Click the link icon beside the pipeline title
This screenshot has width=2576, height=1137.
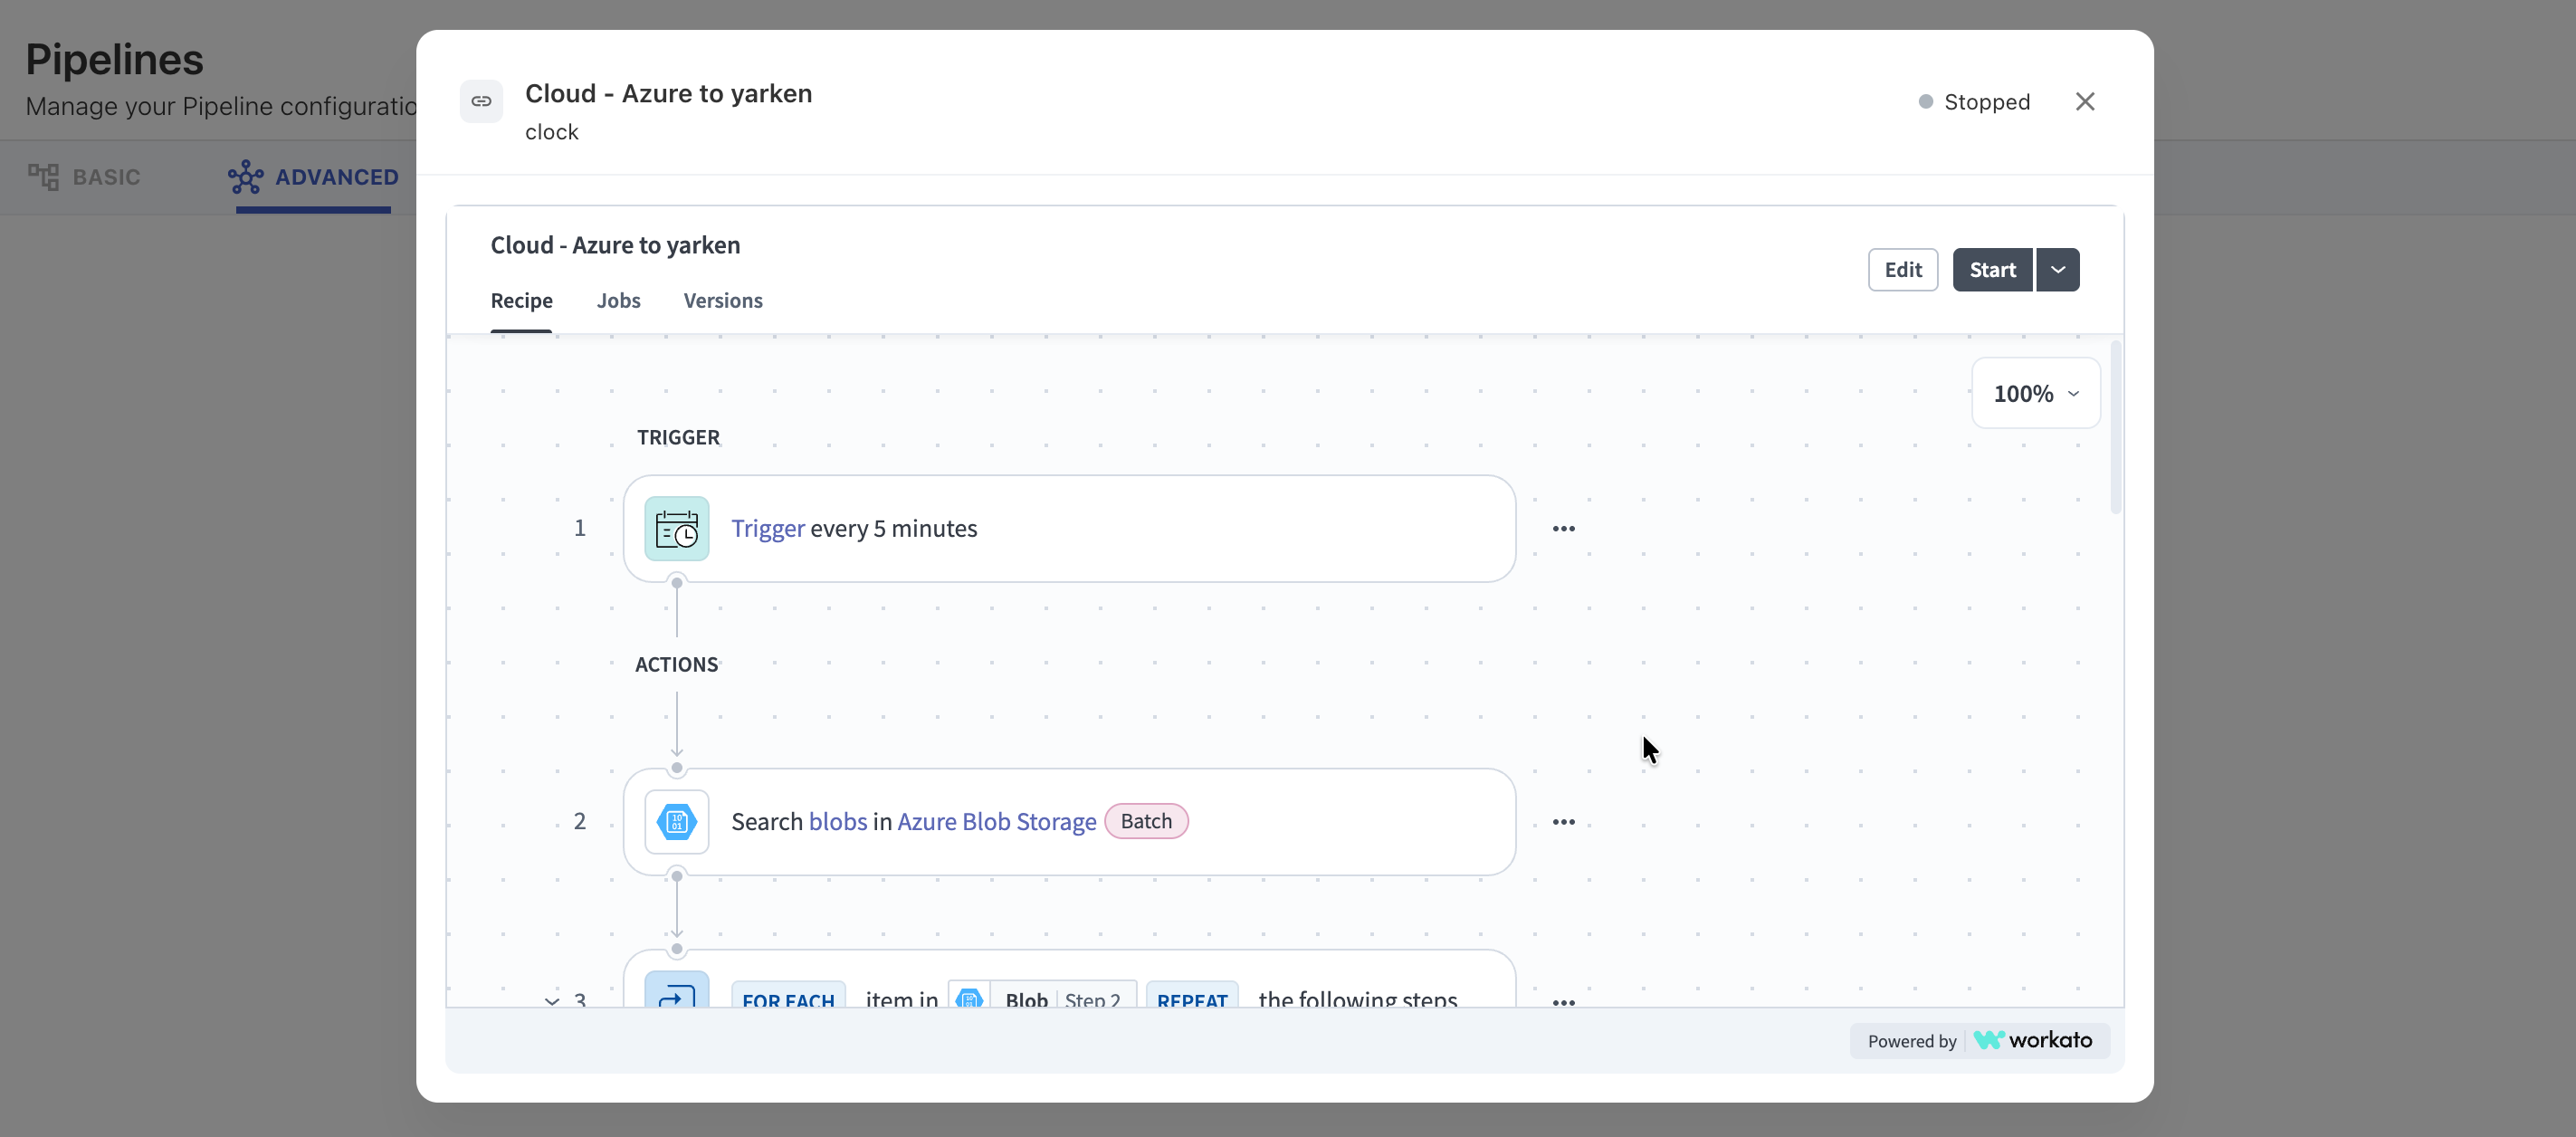click(x=481, y=101)
